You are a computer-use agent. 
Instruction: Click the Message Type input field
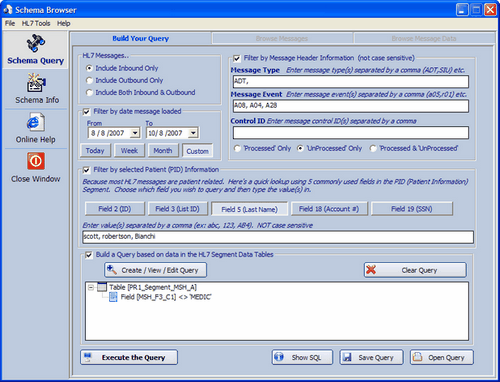tap(351, 81)
